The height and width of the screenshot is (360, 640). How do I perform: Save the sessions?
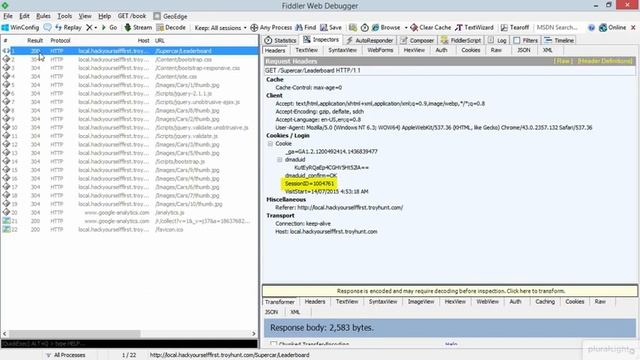coord(331,27)
